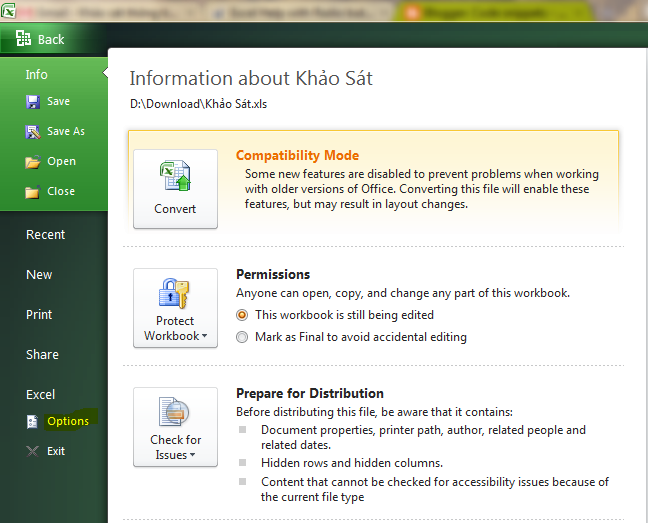Image resolution: width=648 pixels, height=523 pixels.
Task: Click 'Document properties, printer path' item
Action: (x=424, y=438)
